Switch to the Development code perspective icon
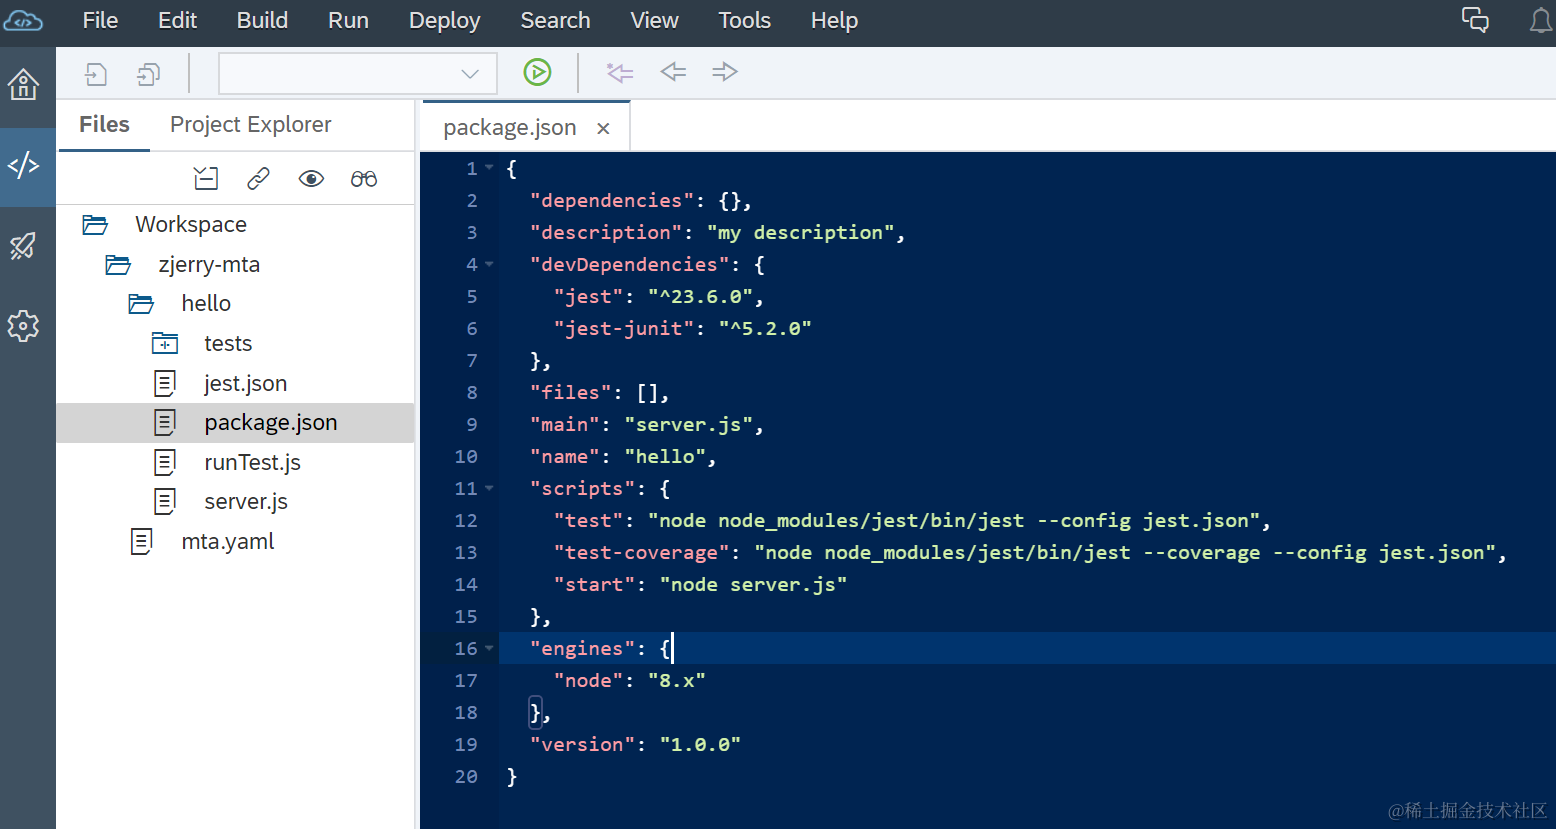 (x=24, y=165)
